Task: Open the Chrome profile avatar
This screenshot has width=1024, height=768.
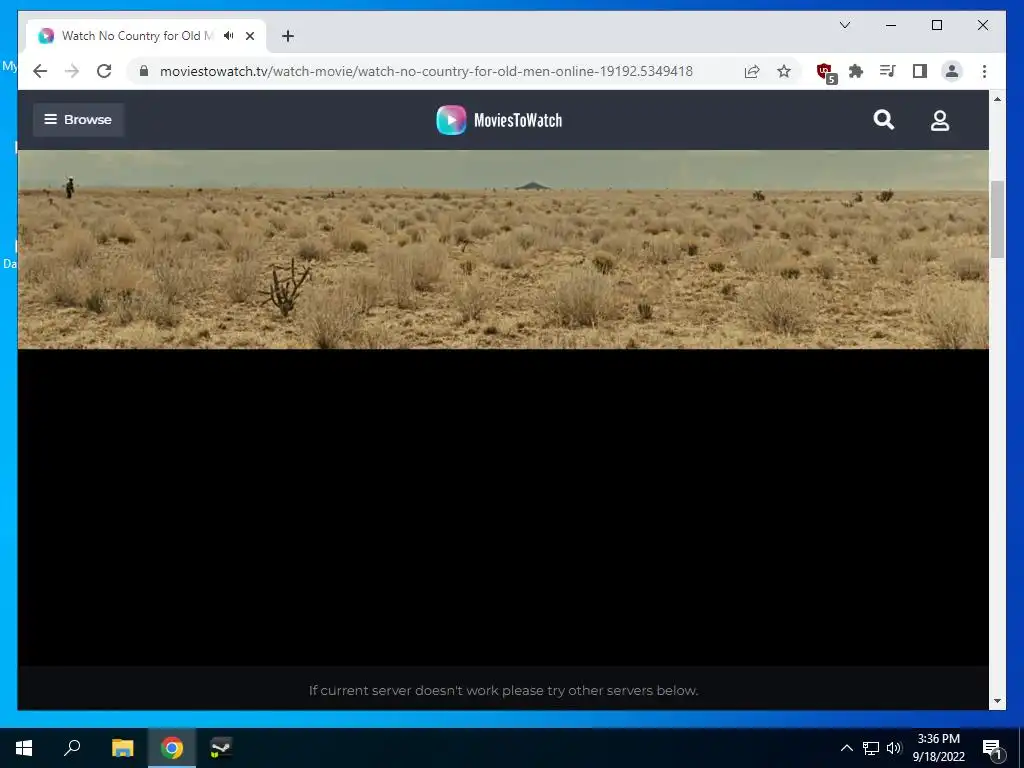Action: (x=952, y=71)
